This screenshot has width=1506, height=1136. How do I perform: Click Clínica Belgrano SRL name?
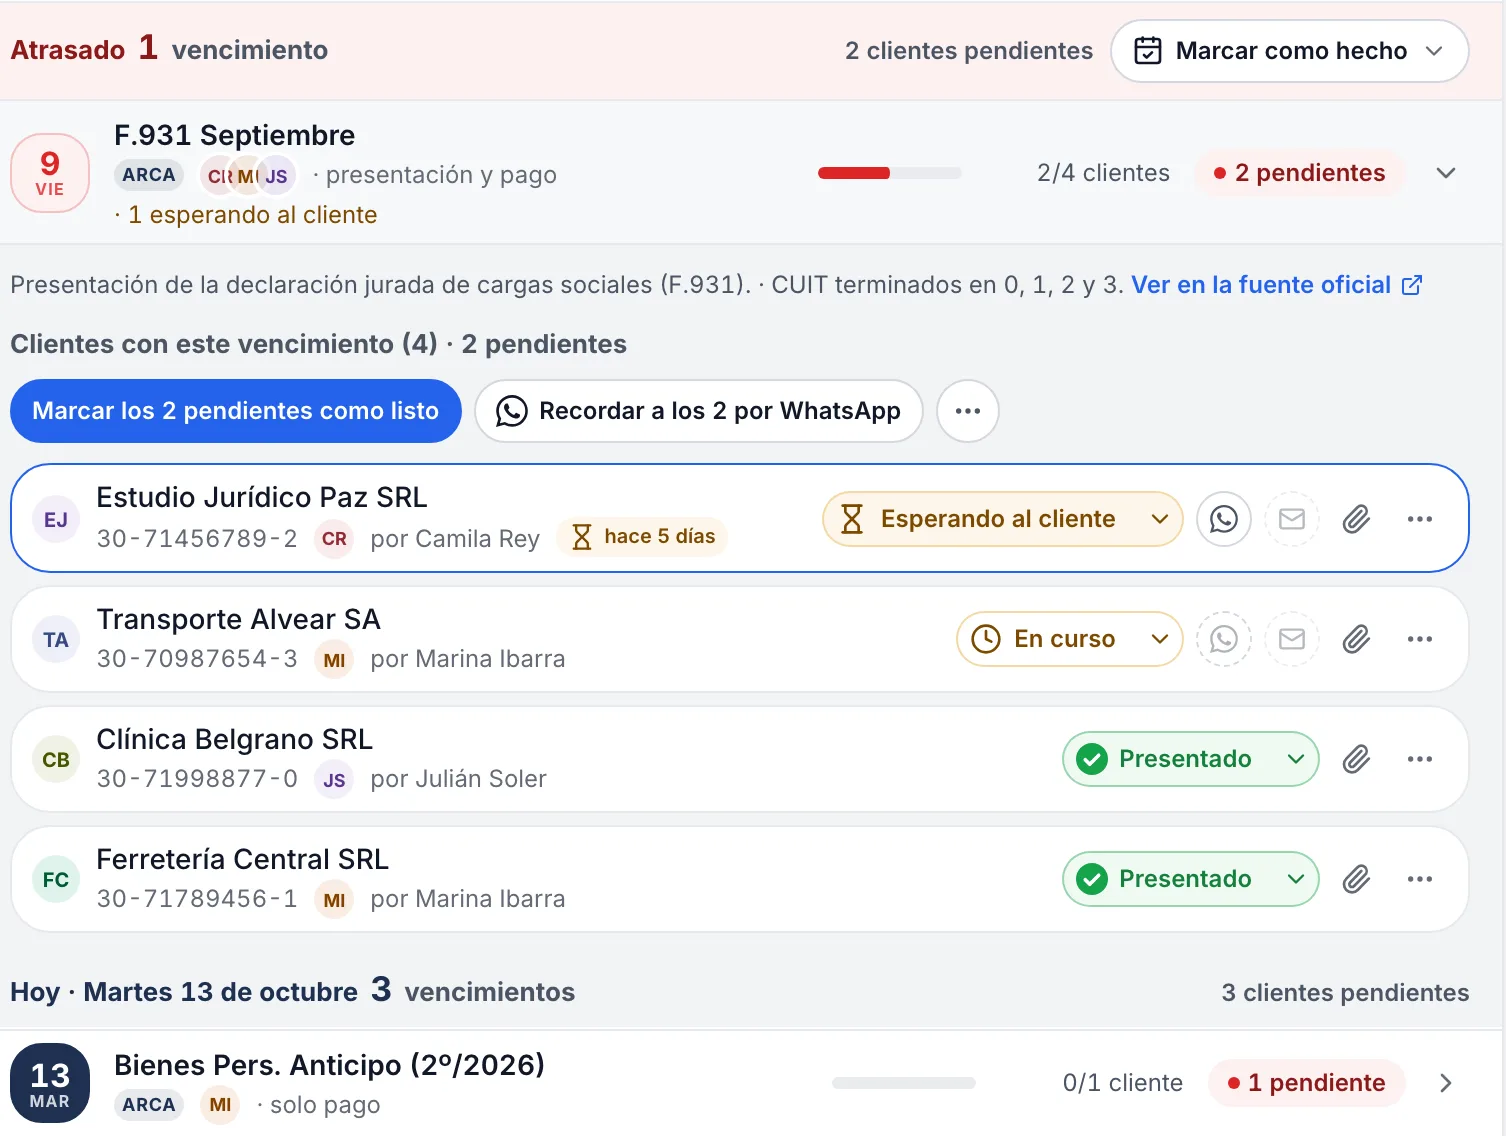point(234,739)
